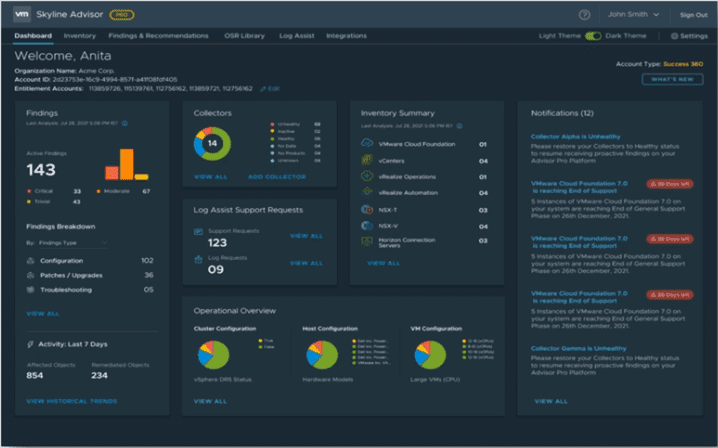Click the pencil Edit icon for entitlement accounts

pos(263,89)
